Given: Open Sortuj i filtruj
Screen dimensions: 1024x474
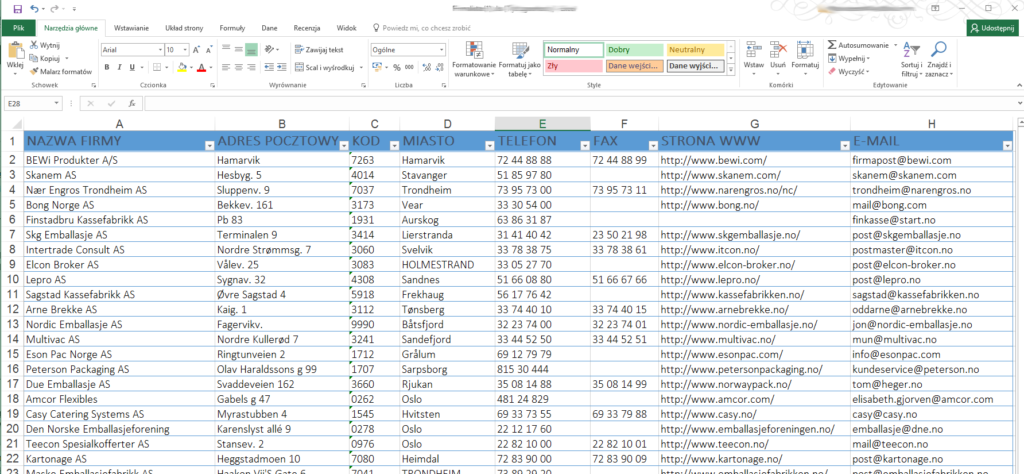Looking at the screenshot, I should 911,60.
